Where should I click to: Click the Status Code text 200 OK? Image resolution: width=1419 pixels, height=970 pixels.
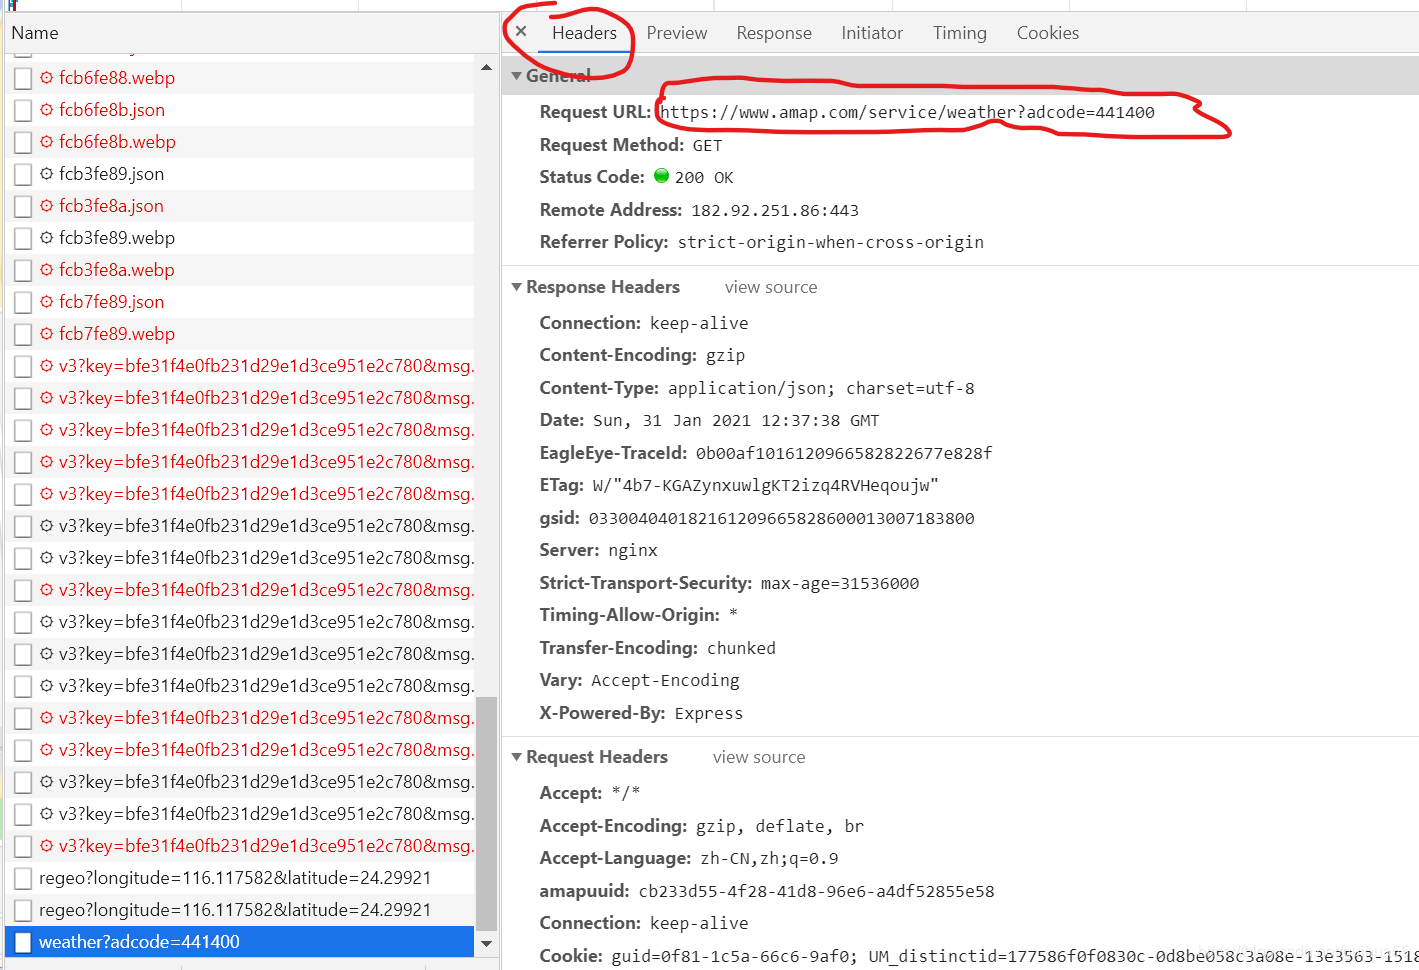pyautogui.click(x=704, y=178)
